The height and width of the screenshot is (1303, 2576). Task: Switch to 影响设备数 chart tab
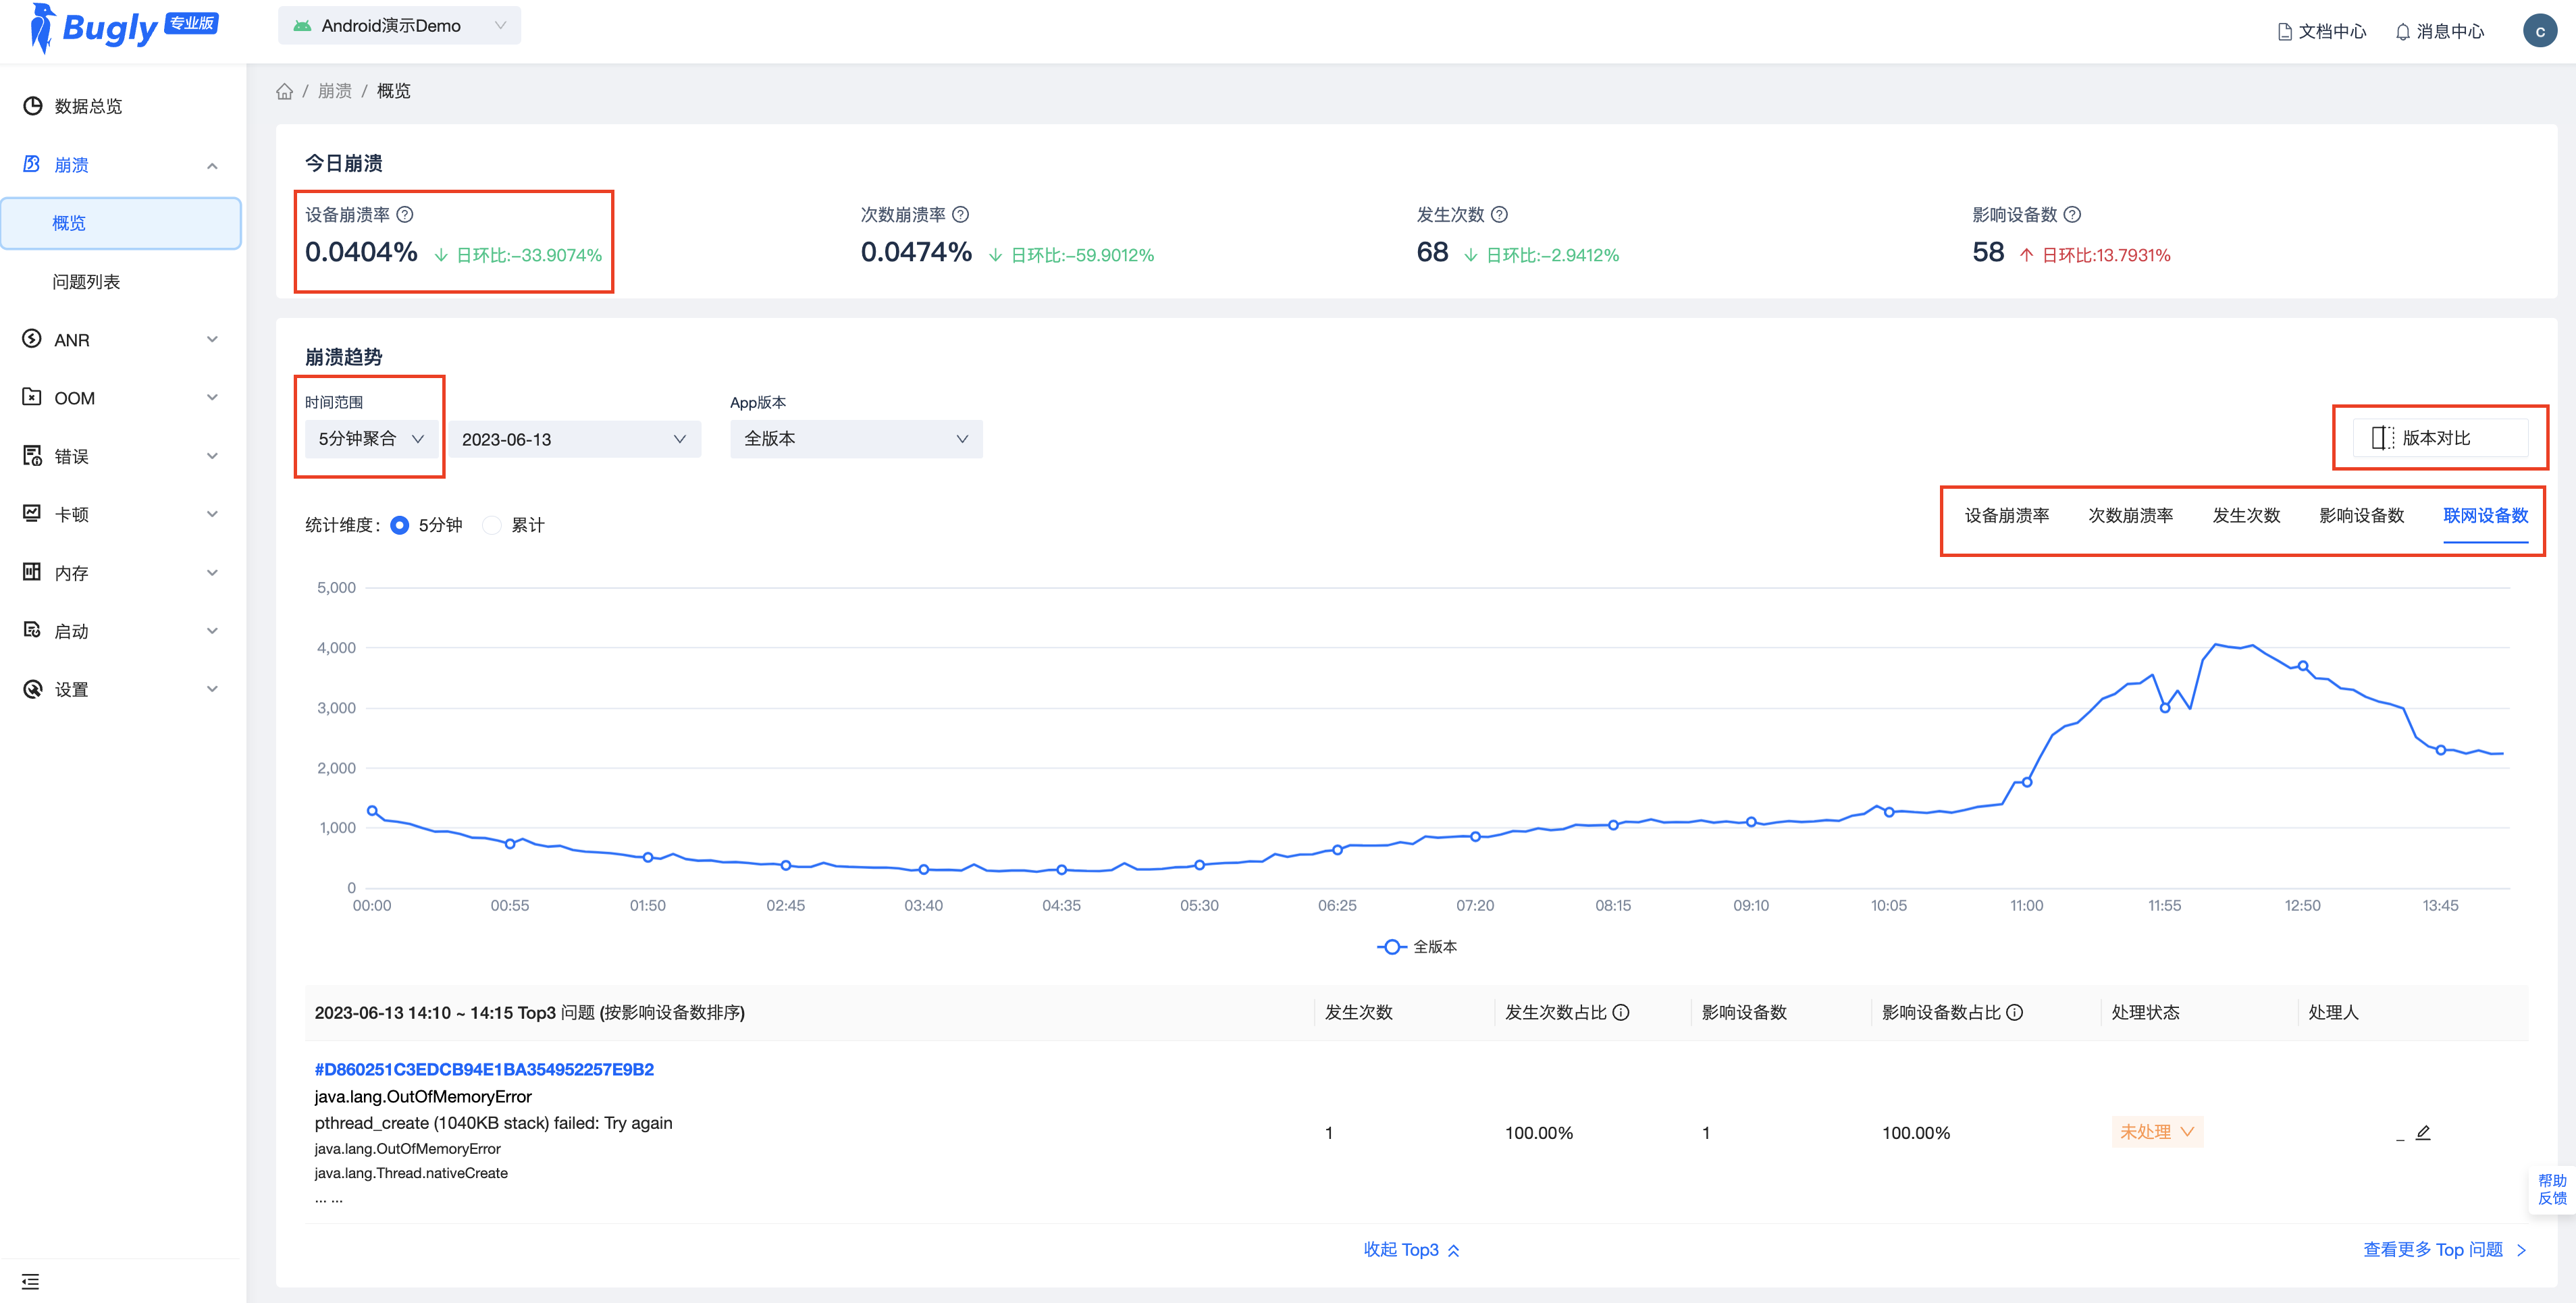click(x=2361, y=515)
